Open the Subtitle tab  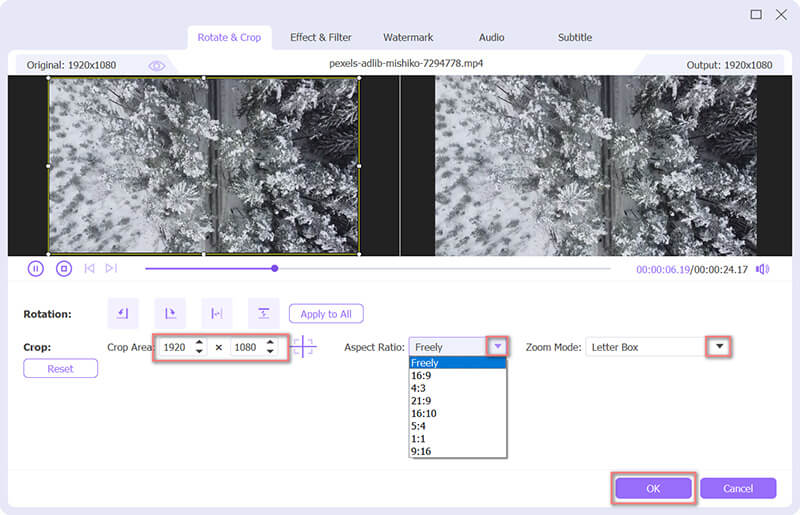(x=575, y=37)
